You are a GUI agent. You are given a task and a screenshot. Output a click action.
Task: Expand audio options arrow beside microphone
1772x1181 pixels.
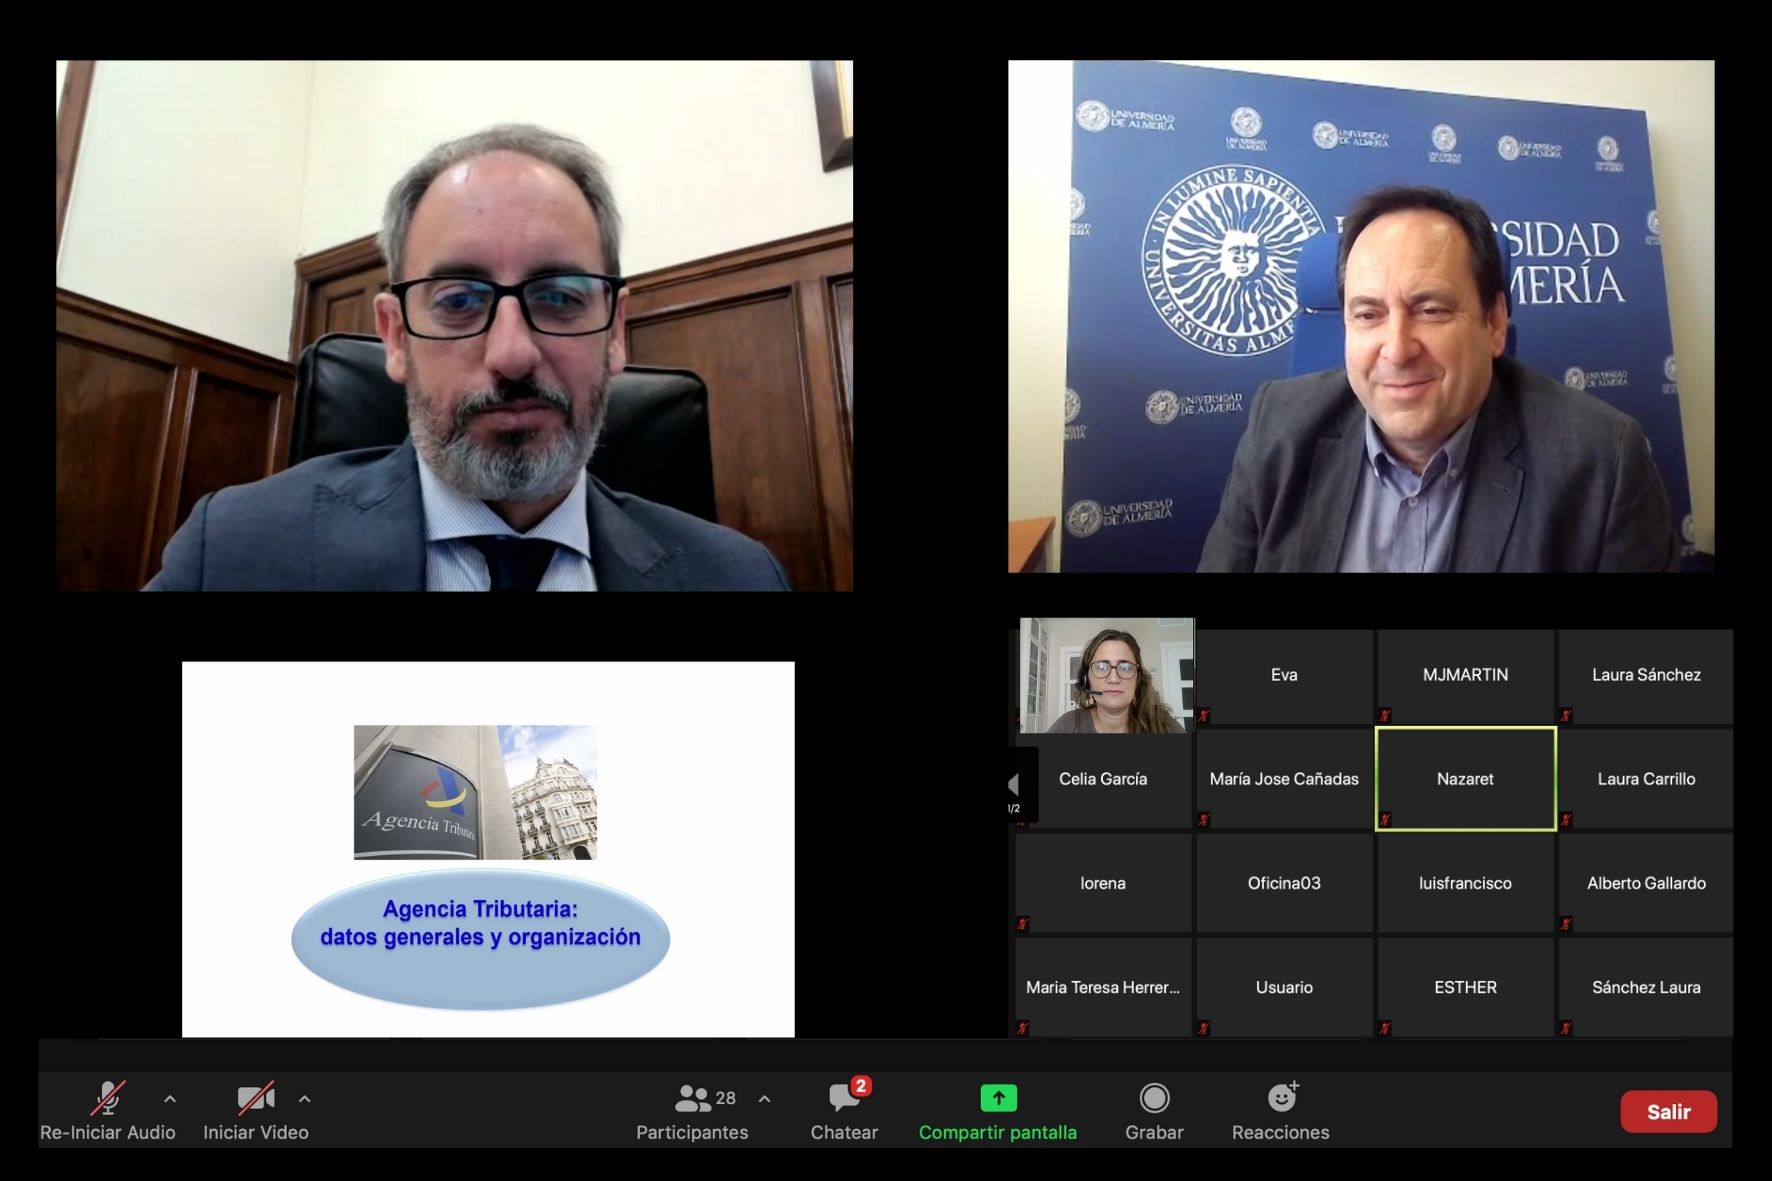(x=170, y=1099)
